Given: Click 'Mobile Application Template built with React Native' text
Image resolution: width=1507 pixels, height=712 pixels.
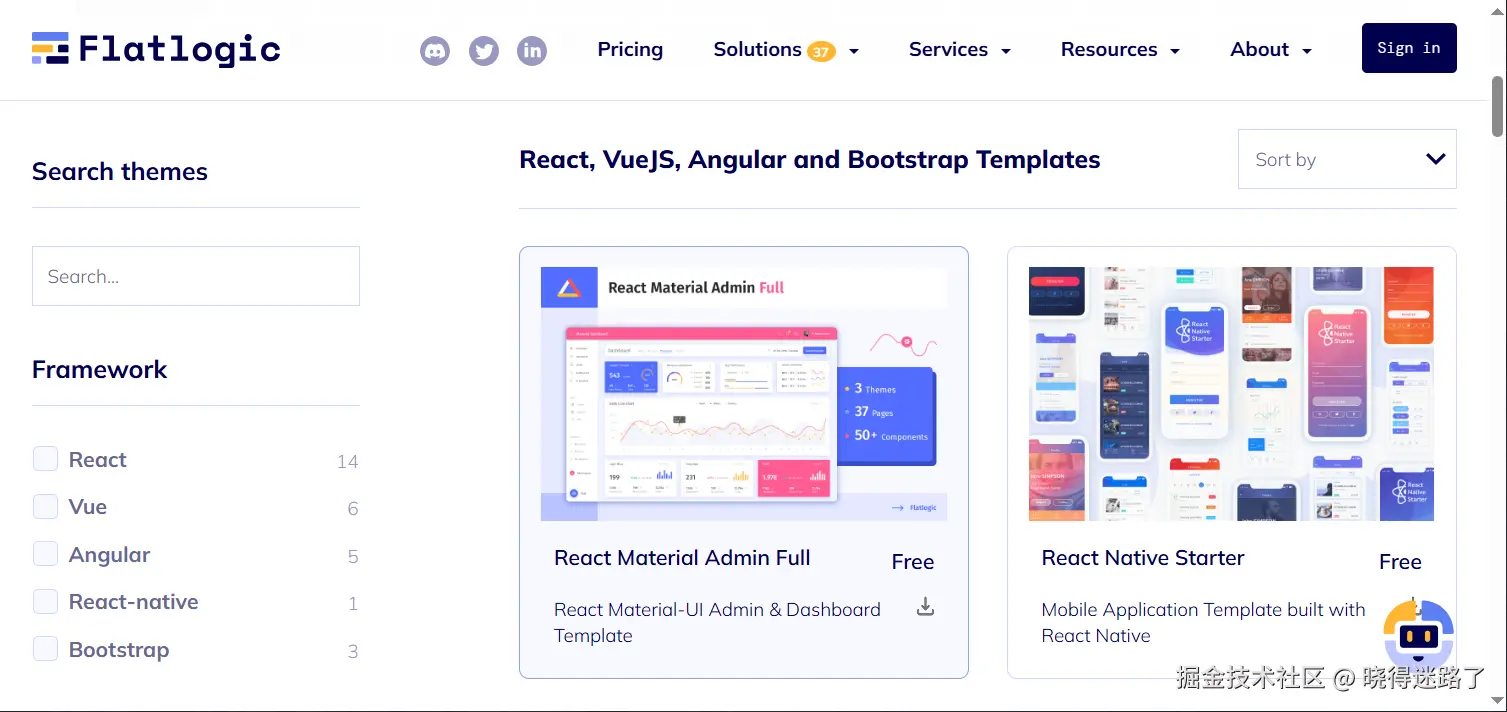Looking at the screenshot, I should coord(1203,622).
